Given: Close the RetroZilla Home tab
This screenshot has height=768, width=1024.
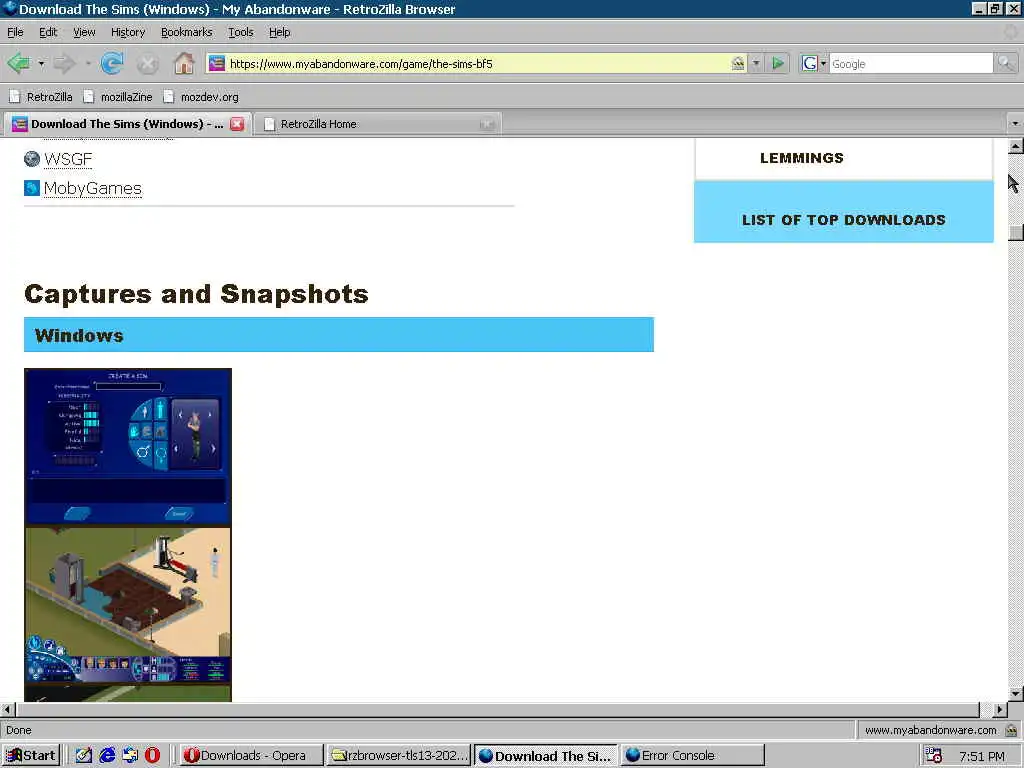Looking at the screenshot, I should (x=487, y=123).
